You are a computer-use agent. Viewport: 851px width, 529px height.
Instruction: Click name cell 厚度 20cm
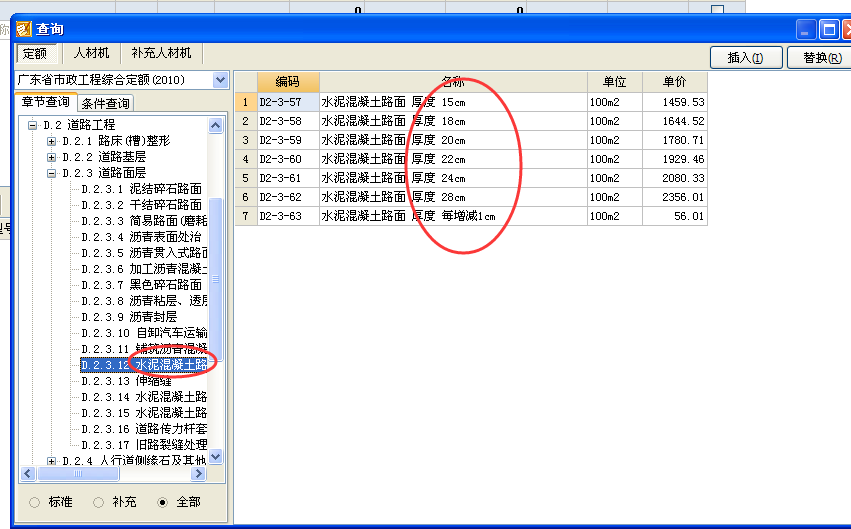click(453, 140)
